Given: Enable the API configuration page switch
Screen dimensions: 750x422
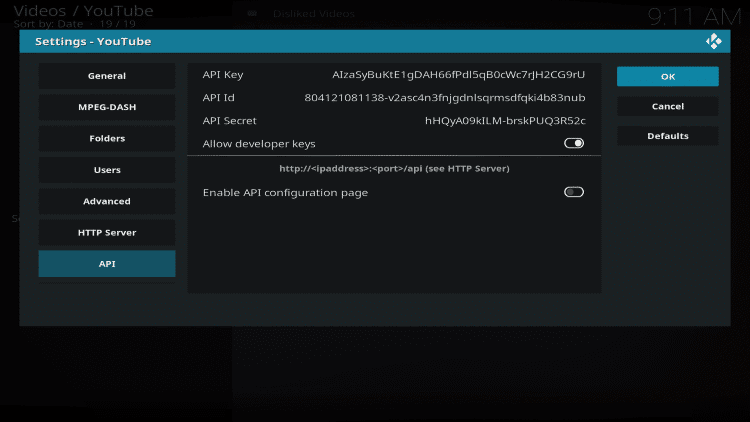Looking at the screenshot, I should (574, 192).
